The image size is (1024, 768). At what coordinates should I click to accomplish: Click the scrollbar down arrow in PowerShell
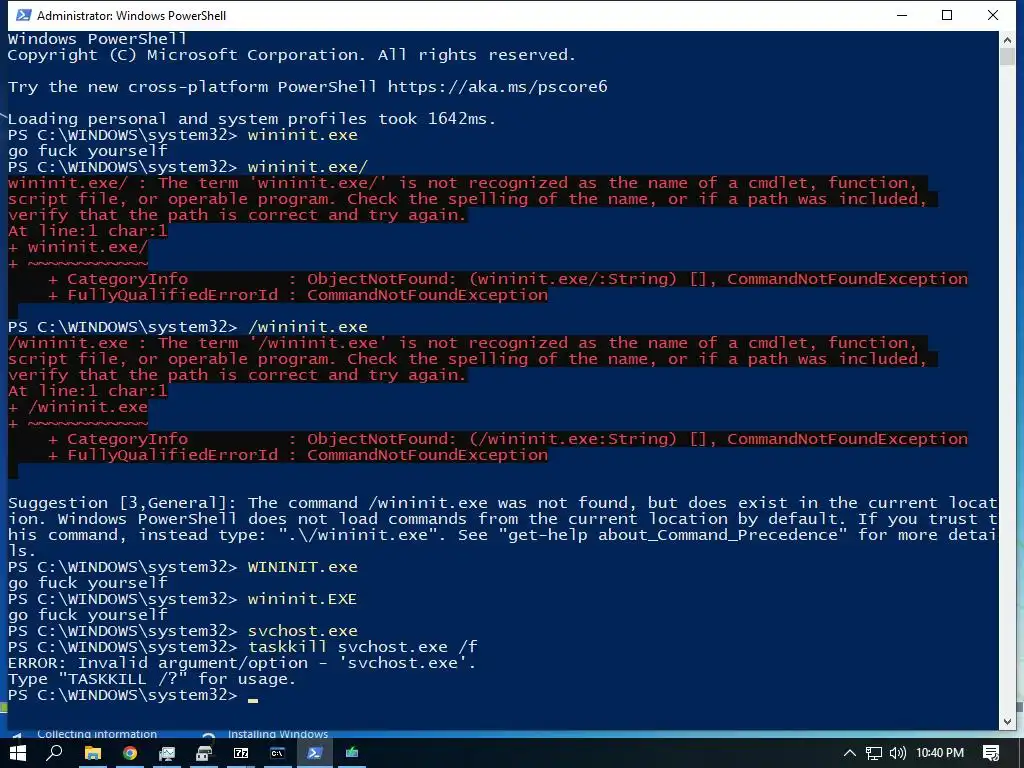(1007, 721)
